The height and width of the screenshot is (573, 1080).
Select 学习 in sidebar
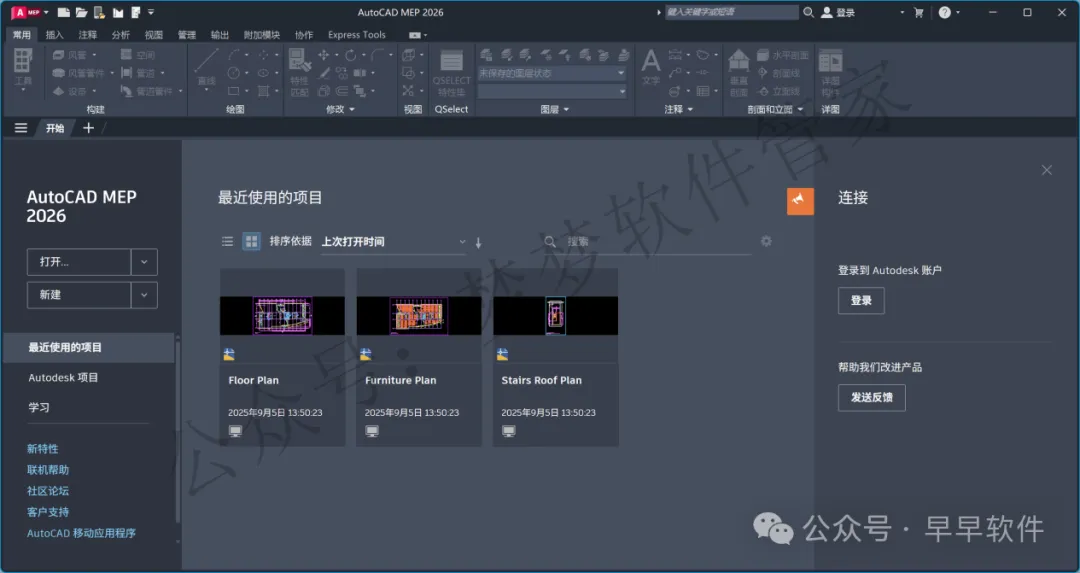coord(39,407)
